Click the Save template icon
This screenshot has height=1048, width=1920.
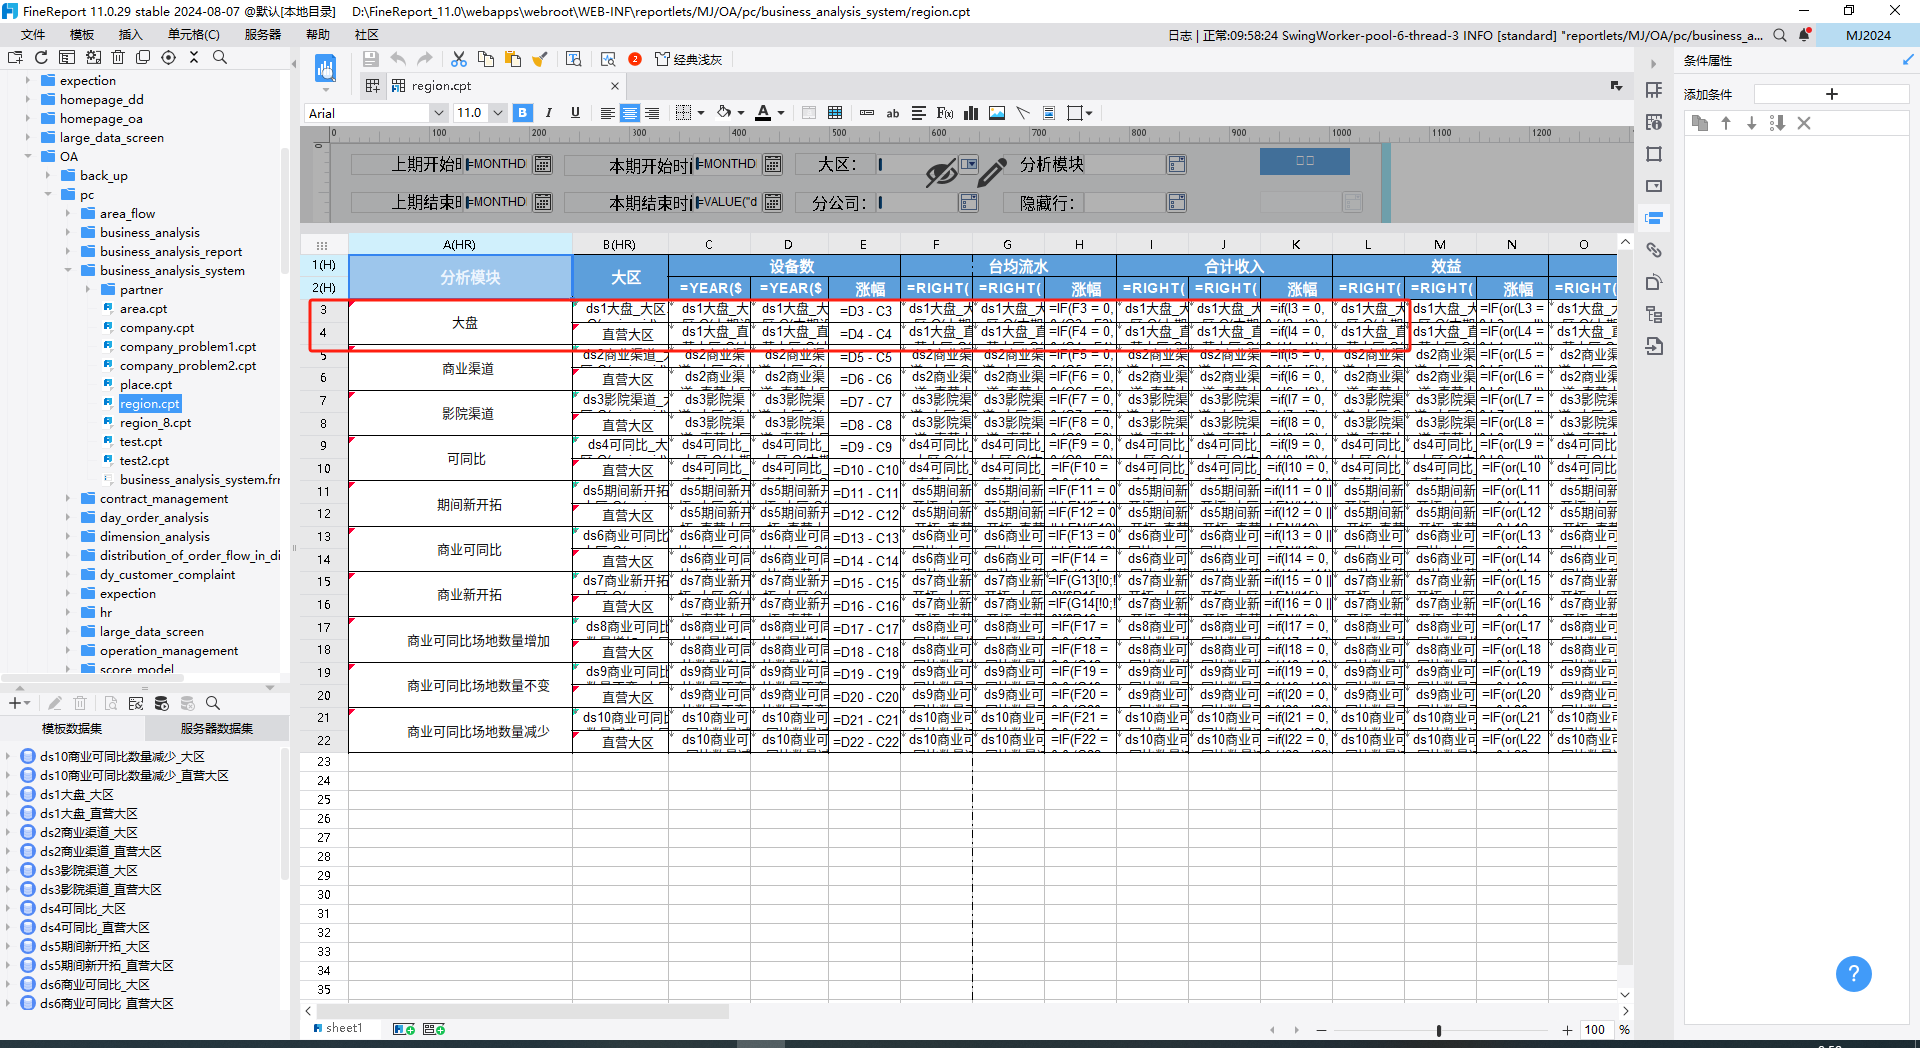(x=370, y=59)
